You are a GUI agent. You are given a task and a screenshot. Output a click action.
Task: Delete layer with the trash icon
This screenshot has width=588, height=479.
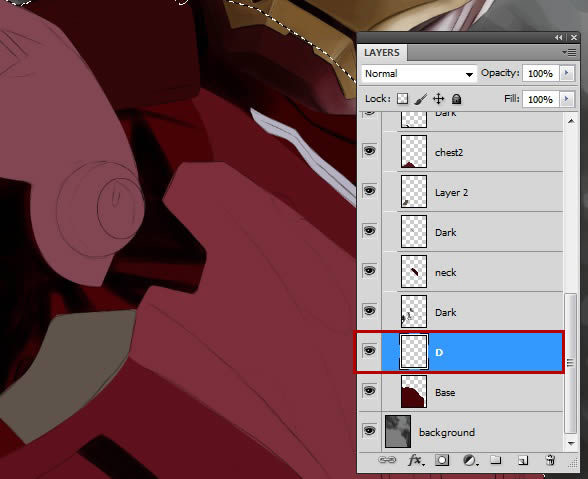pos(550,460)
